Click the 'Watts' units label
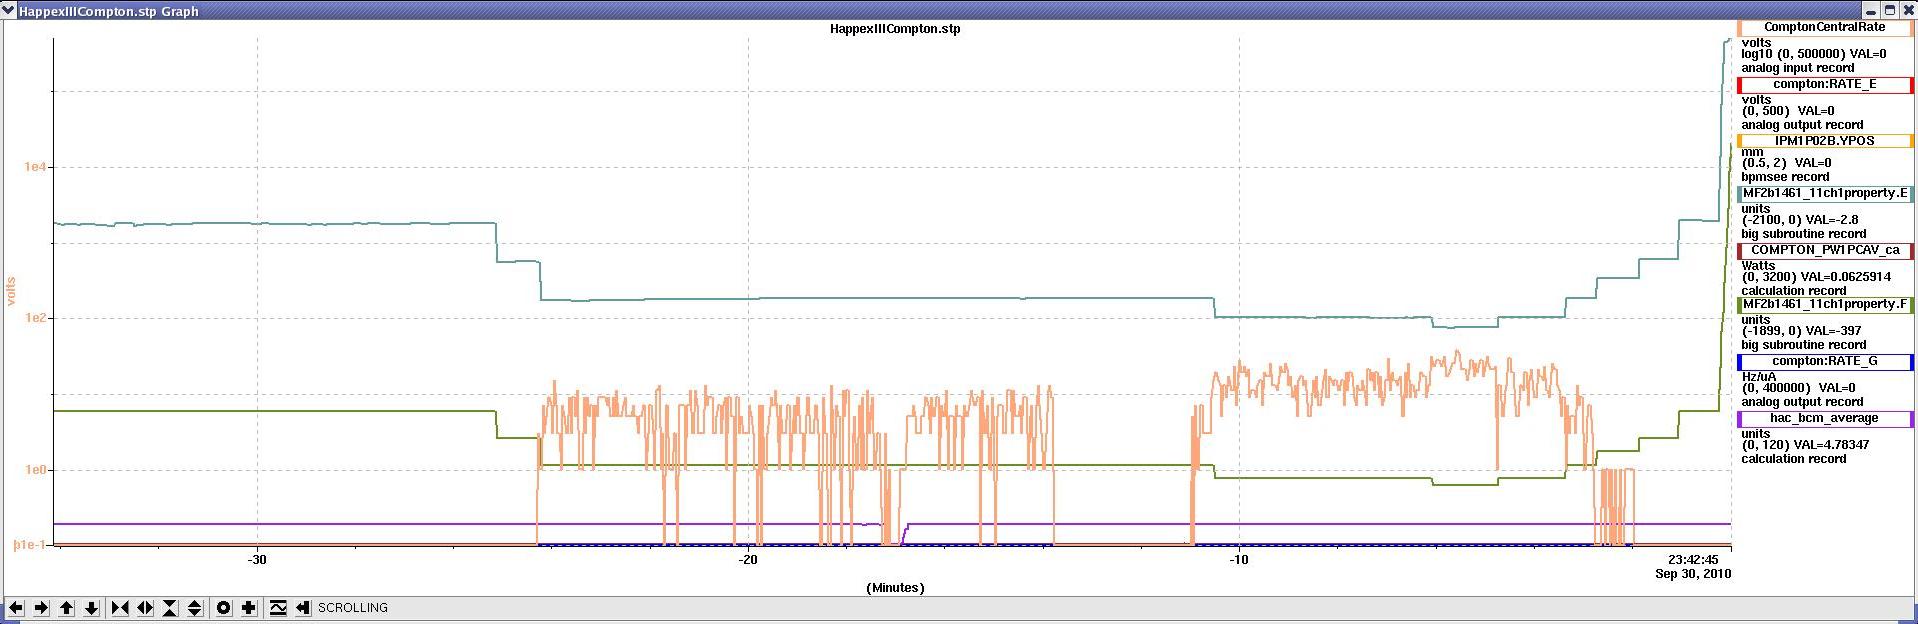The height and width of the screenshot is (624, 1918). click(x=1758, y=266)
